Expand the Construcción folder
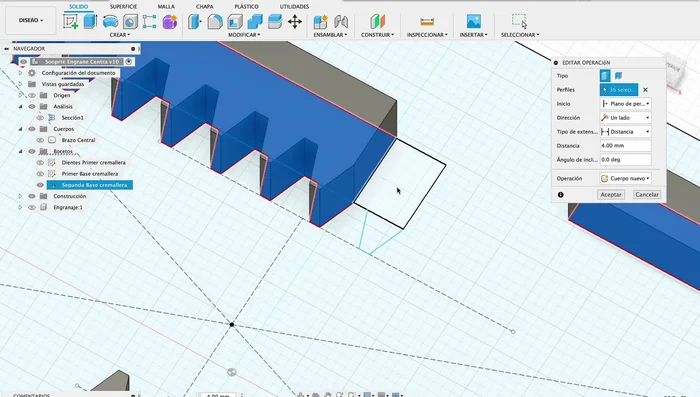The width and height of the screenshot is (700, 397). [x=20, y=196]
